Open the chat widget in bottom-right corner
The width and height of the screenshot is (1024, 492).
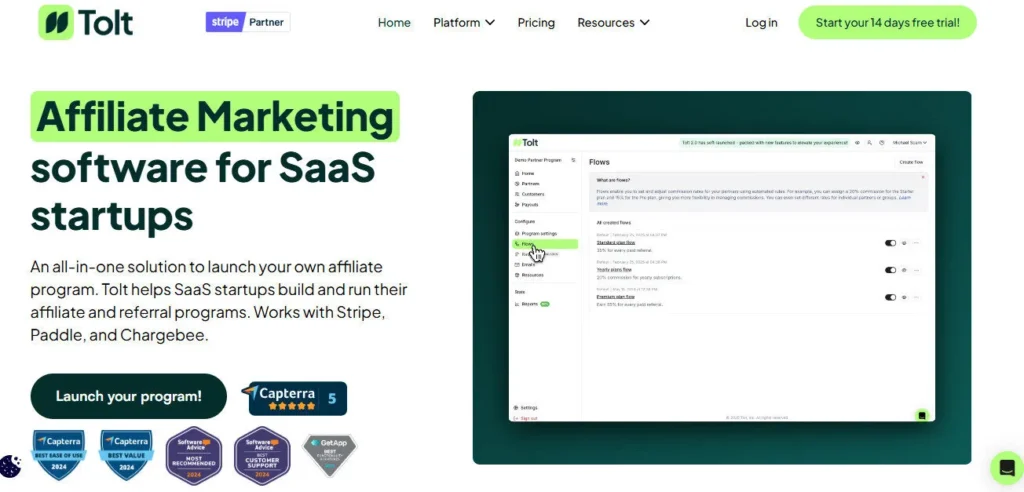tap(1006, 467)
